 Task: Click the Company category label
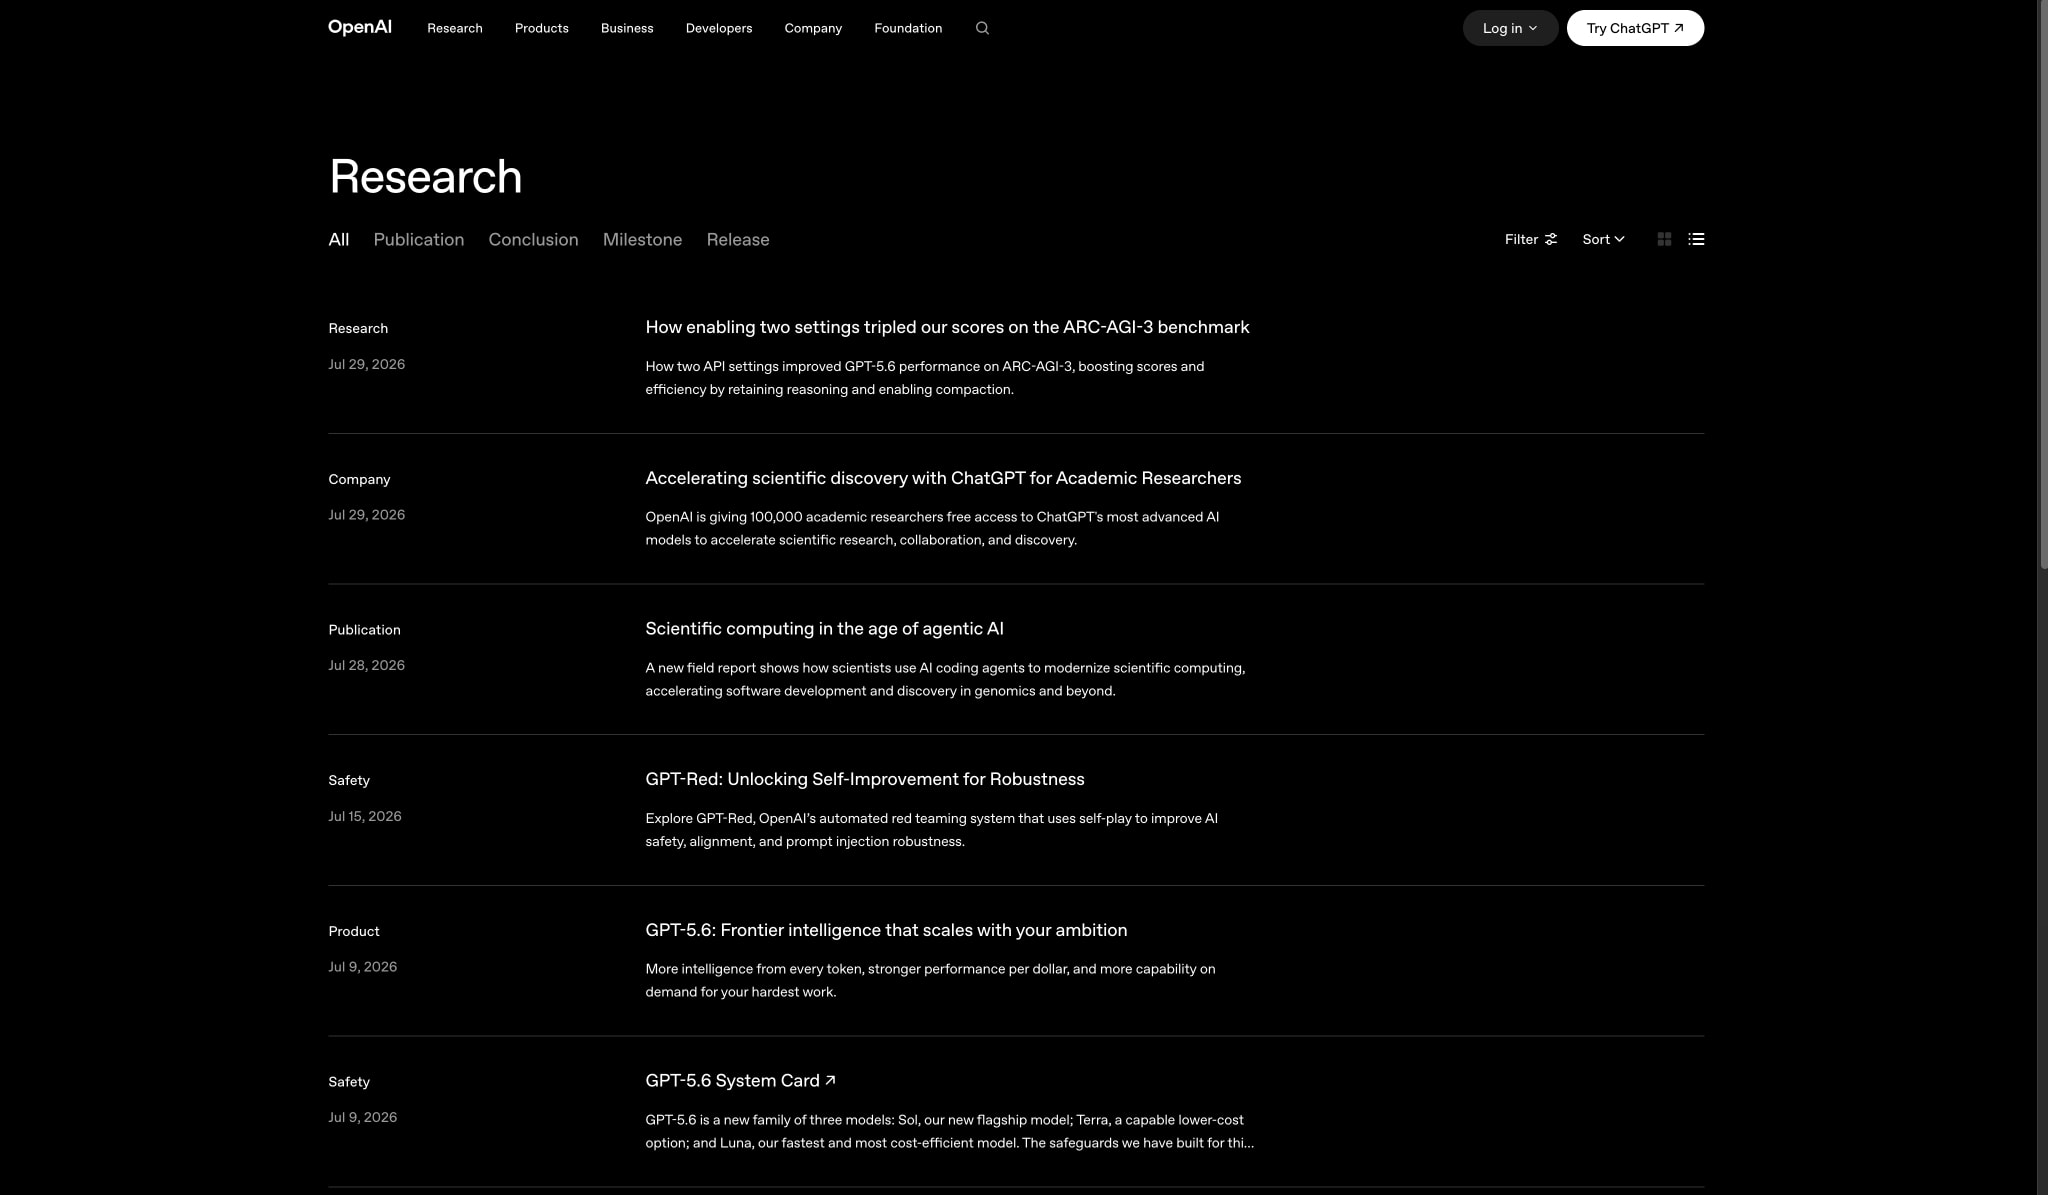click(x=359, y=479)
